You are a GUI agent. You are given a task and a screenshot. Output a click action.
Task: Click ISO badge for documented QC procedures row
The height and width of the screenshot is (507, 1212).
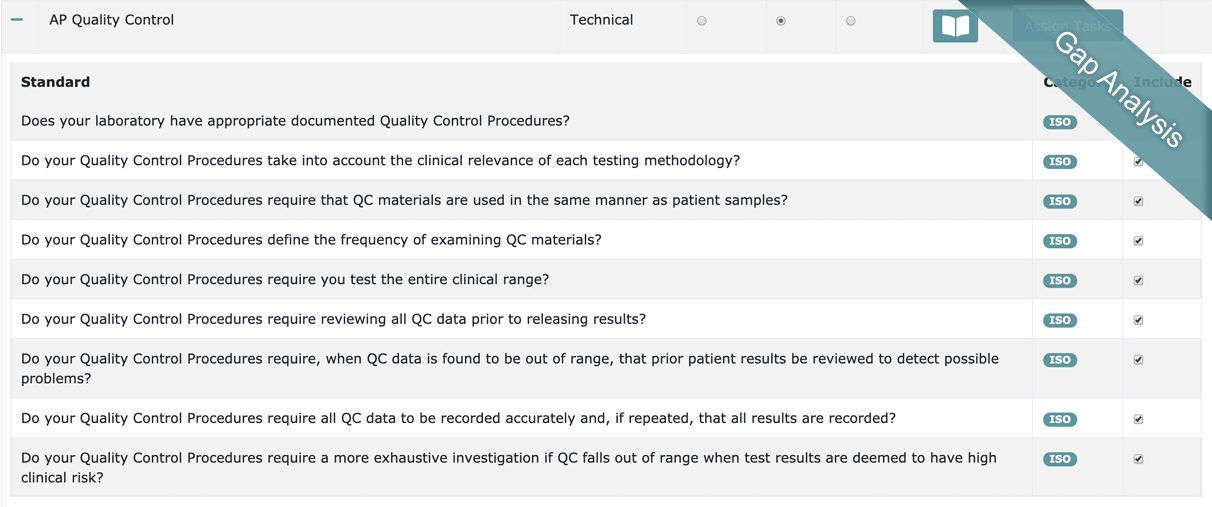[1059, 122]
